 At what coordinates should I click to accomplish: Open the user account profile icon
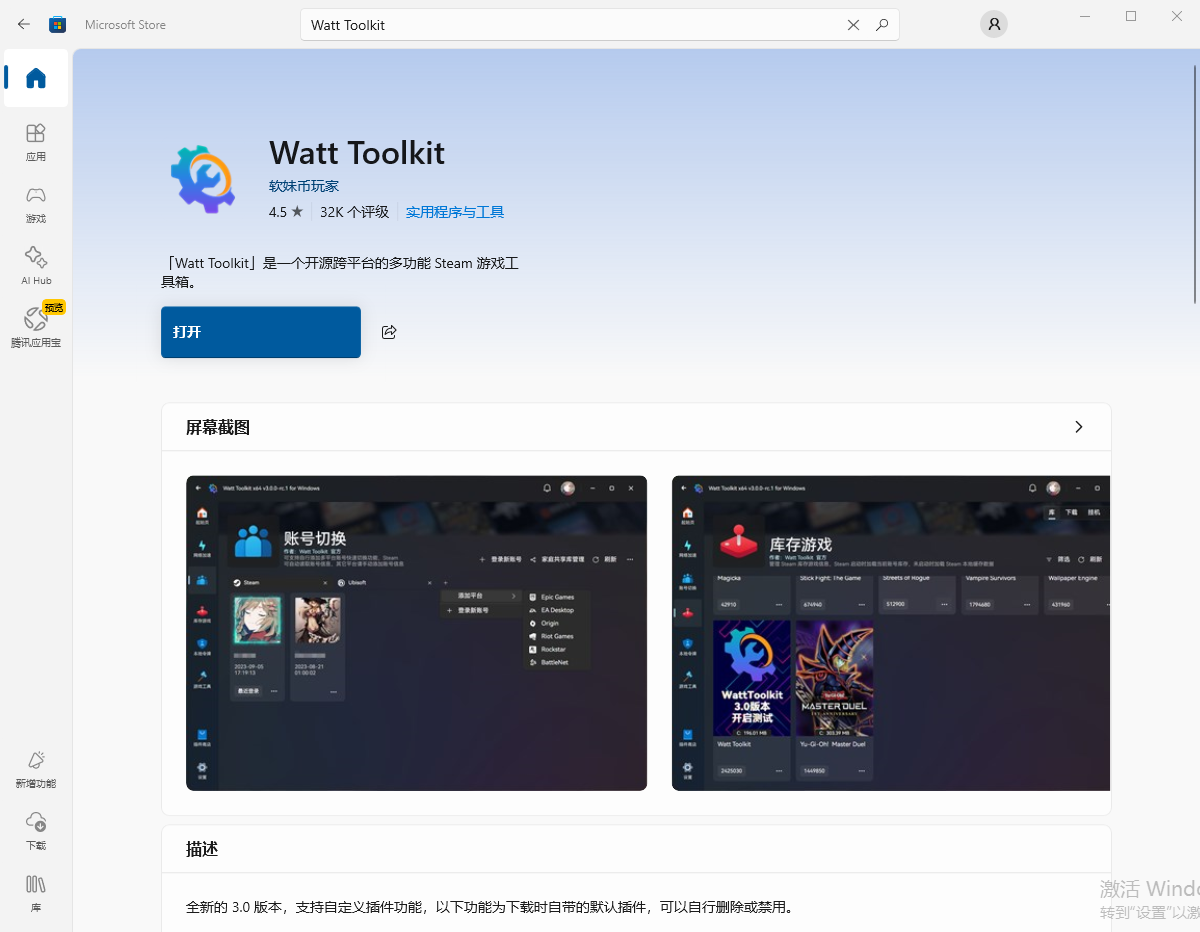pos(993,24)
